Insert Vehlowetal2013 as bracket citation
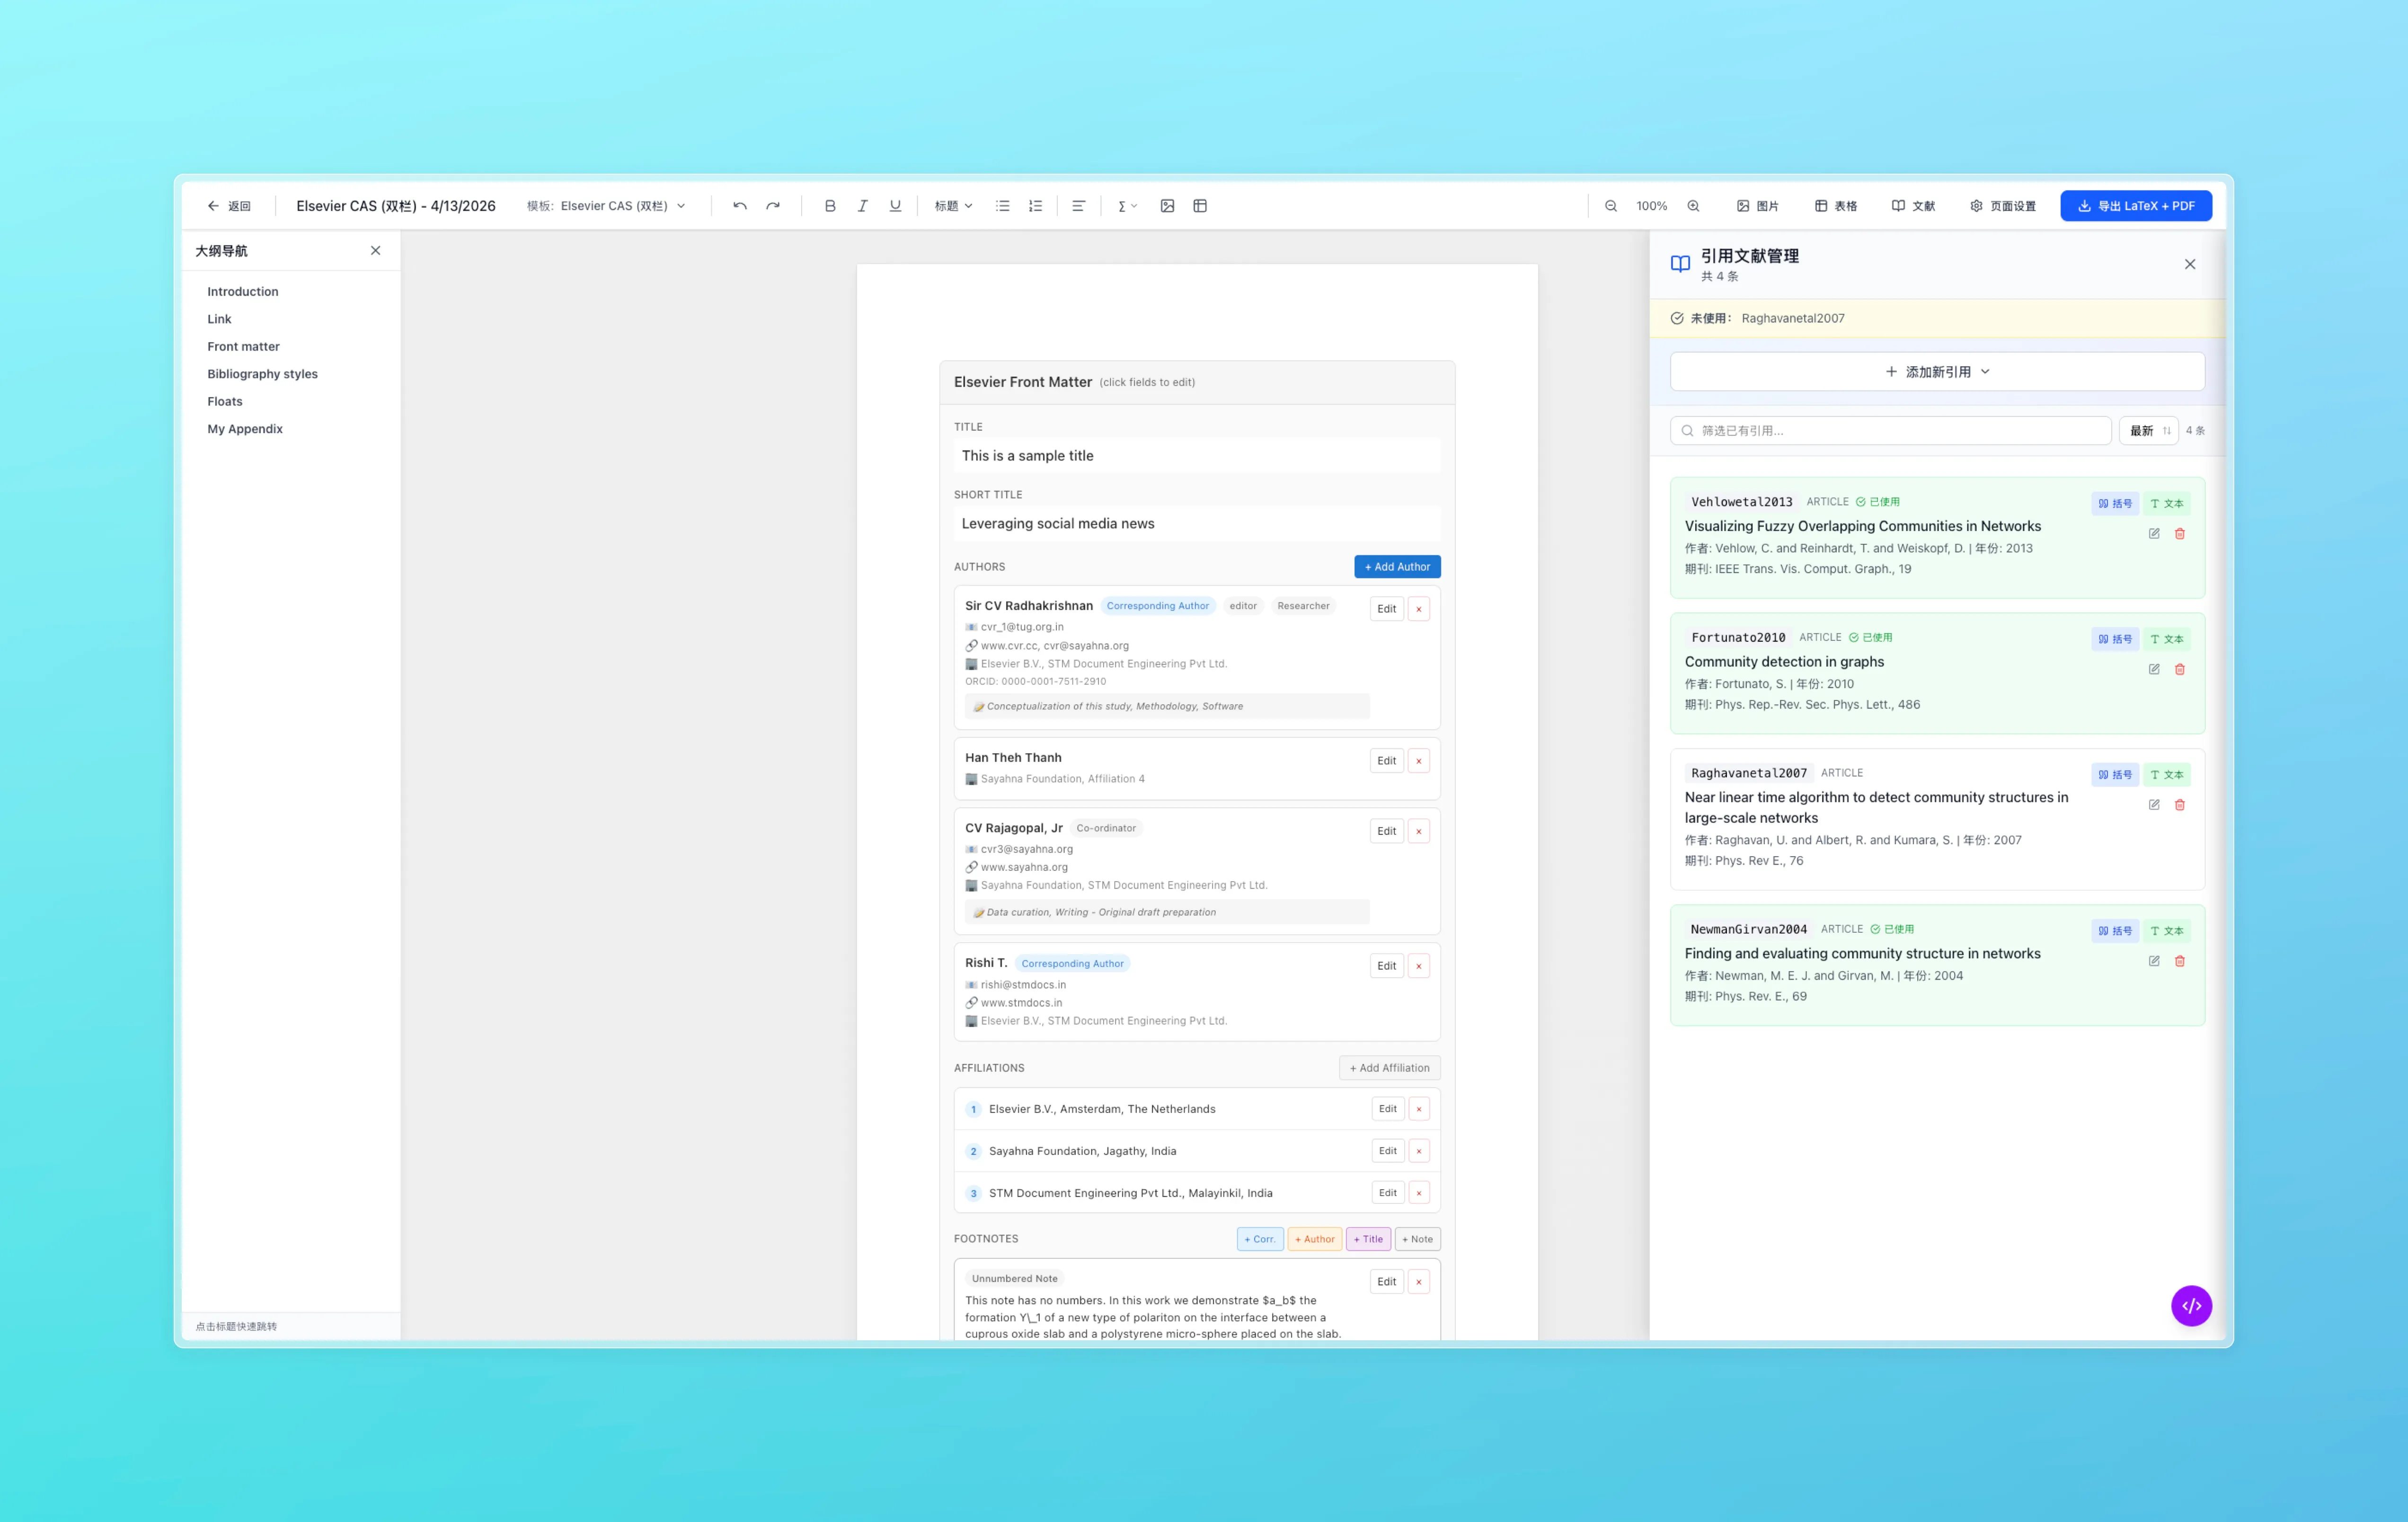The image size is (2408, 1522). [x=2114, y=503]
